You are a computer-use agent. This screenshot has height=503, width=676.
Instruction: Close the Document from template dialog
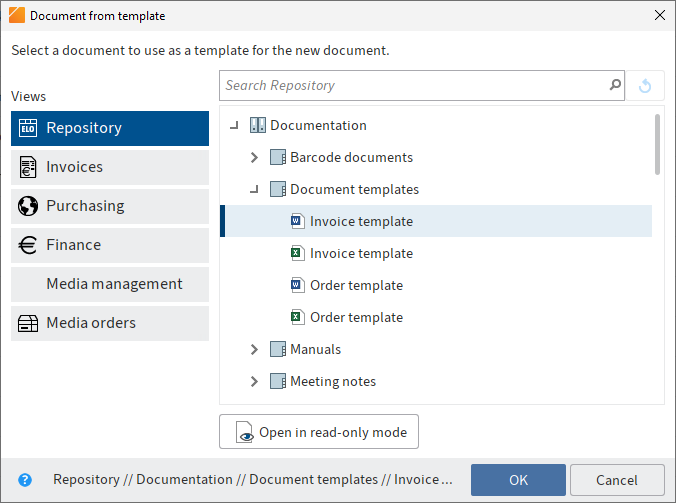660,15
